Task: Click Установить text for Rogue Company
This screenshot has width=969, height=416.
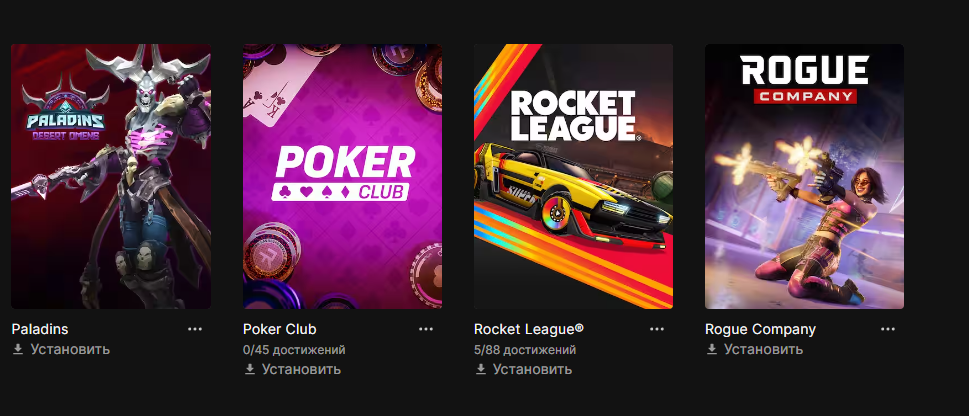Action: tap(763, 349)
